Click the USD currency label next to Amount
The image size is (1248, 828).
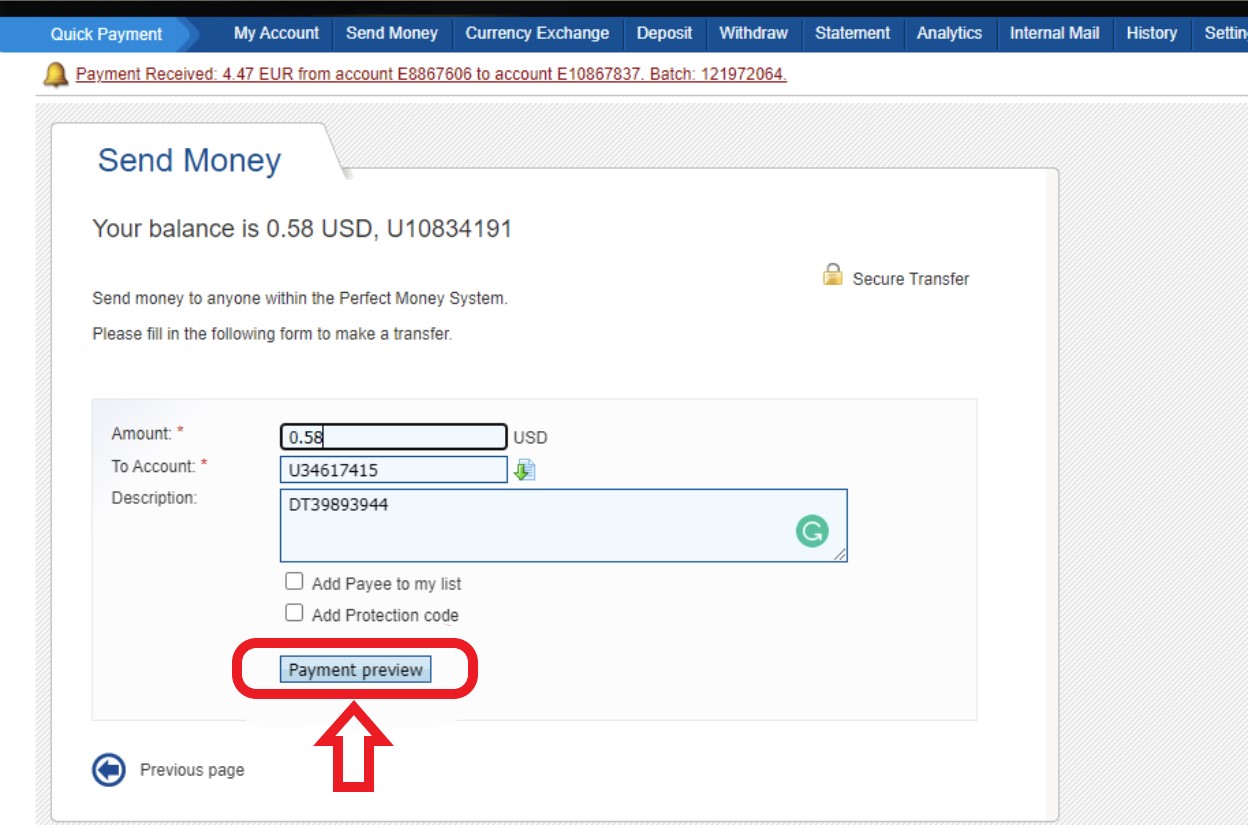[530, 438]
